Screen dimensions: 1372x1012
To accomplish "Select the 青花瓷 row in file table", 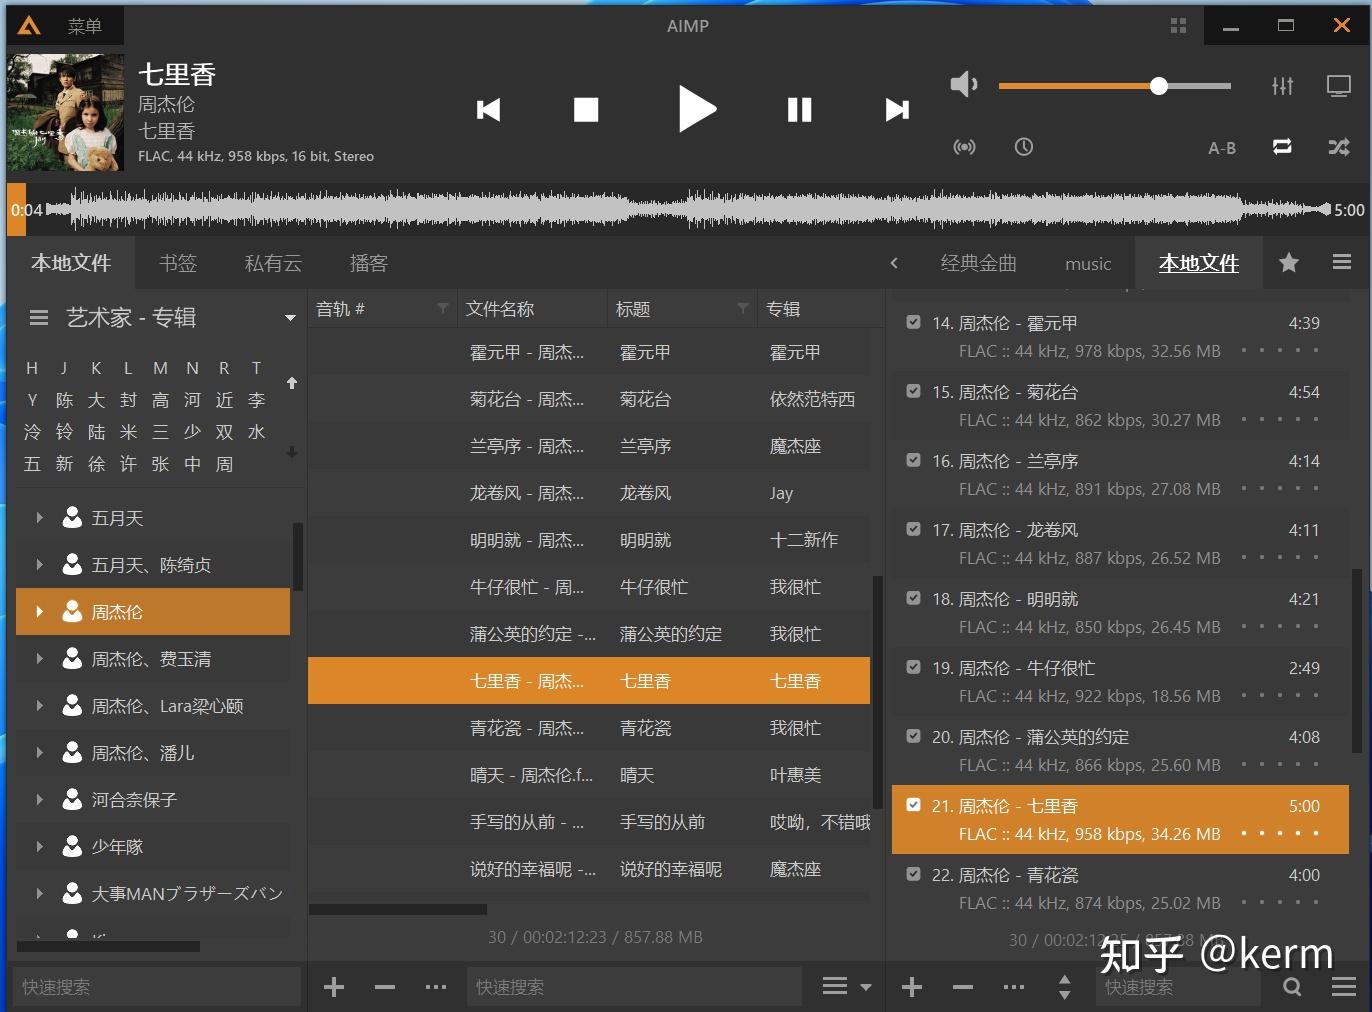I will tap(589, 728).
